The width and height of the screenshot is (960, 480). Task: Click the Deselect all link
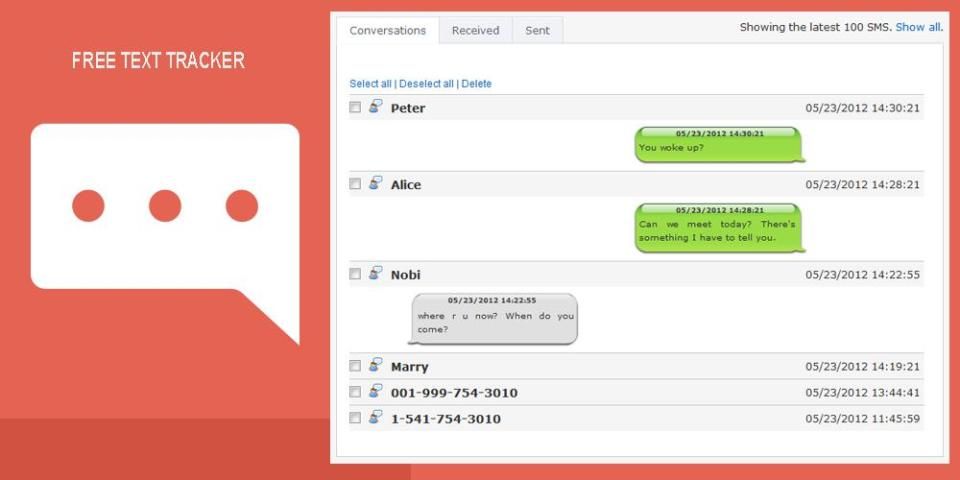[x=426, y=84]
